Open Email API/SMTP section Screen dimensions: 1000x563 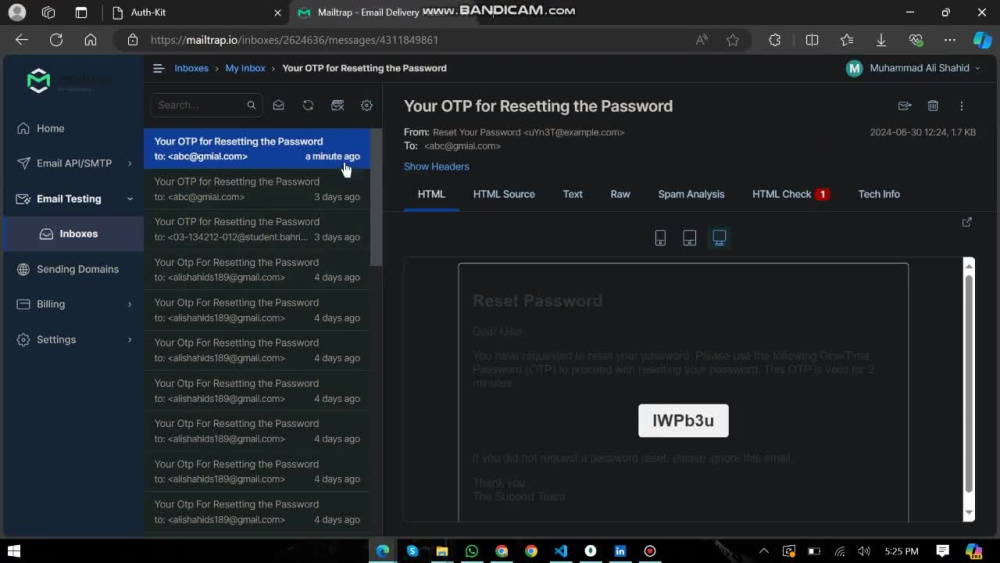[74, 163]
